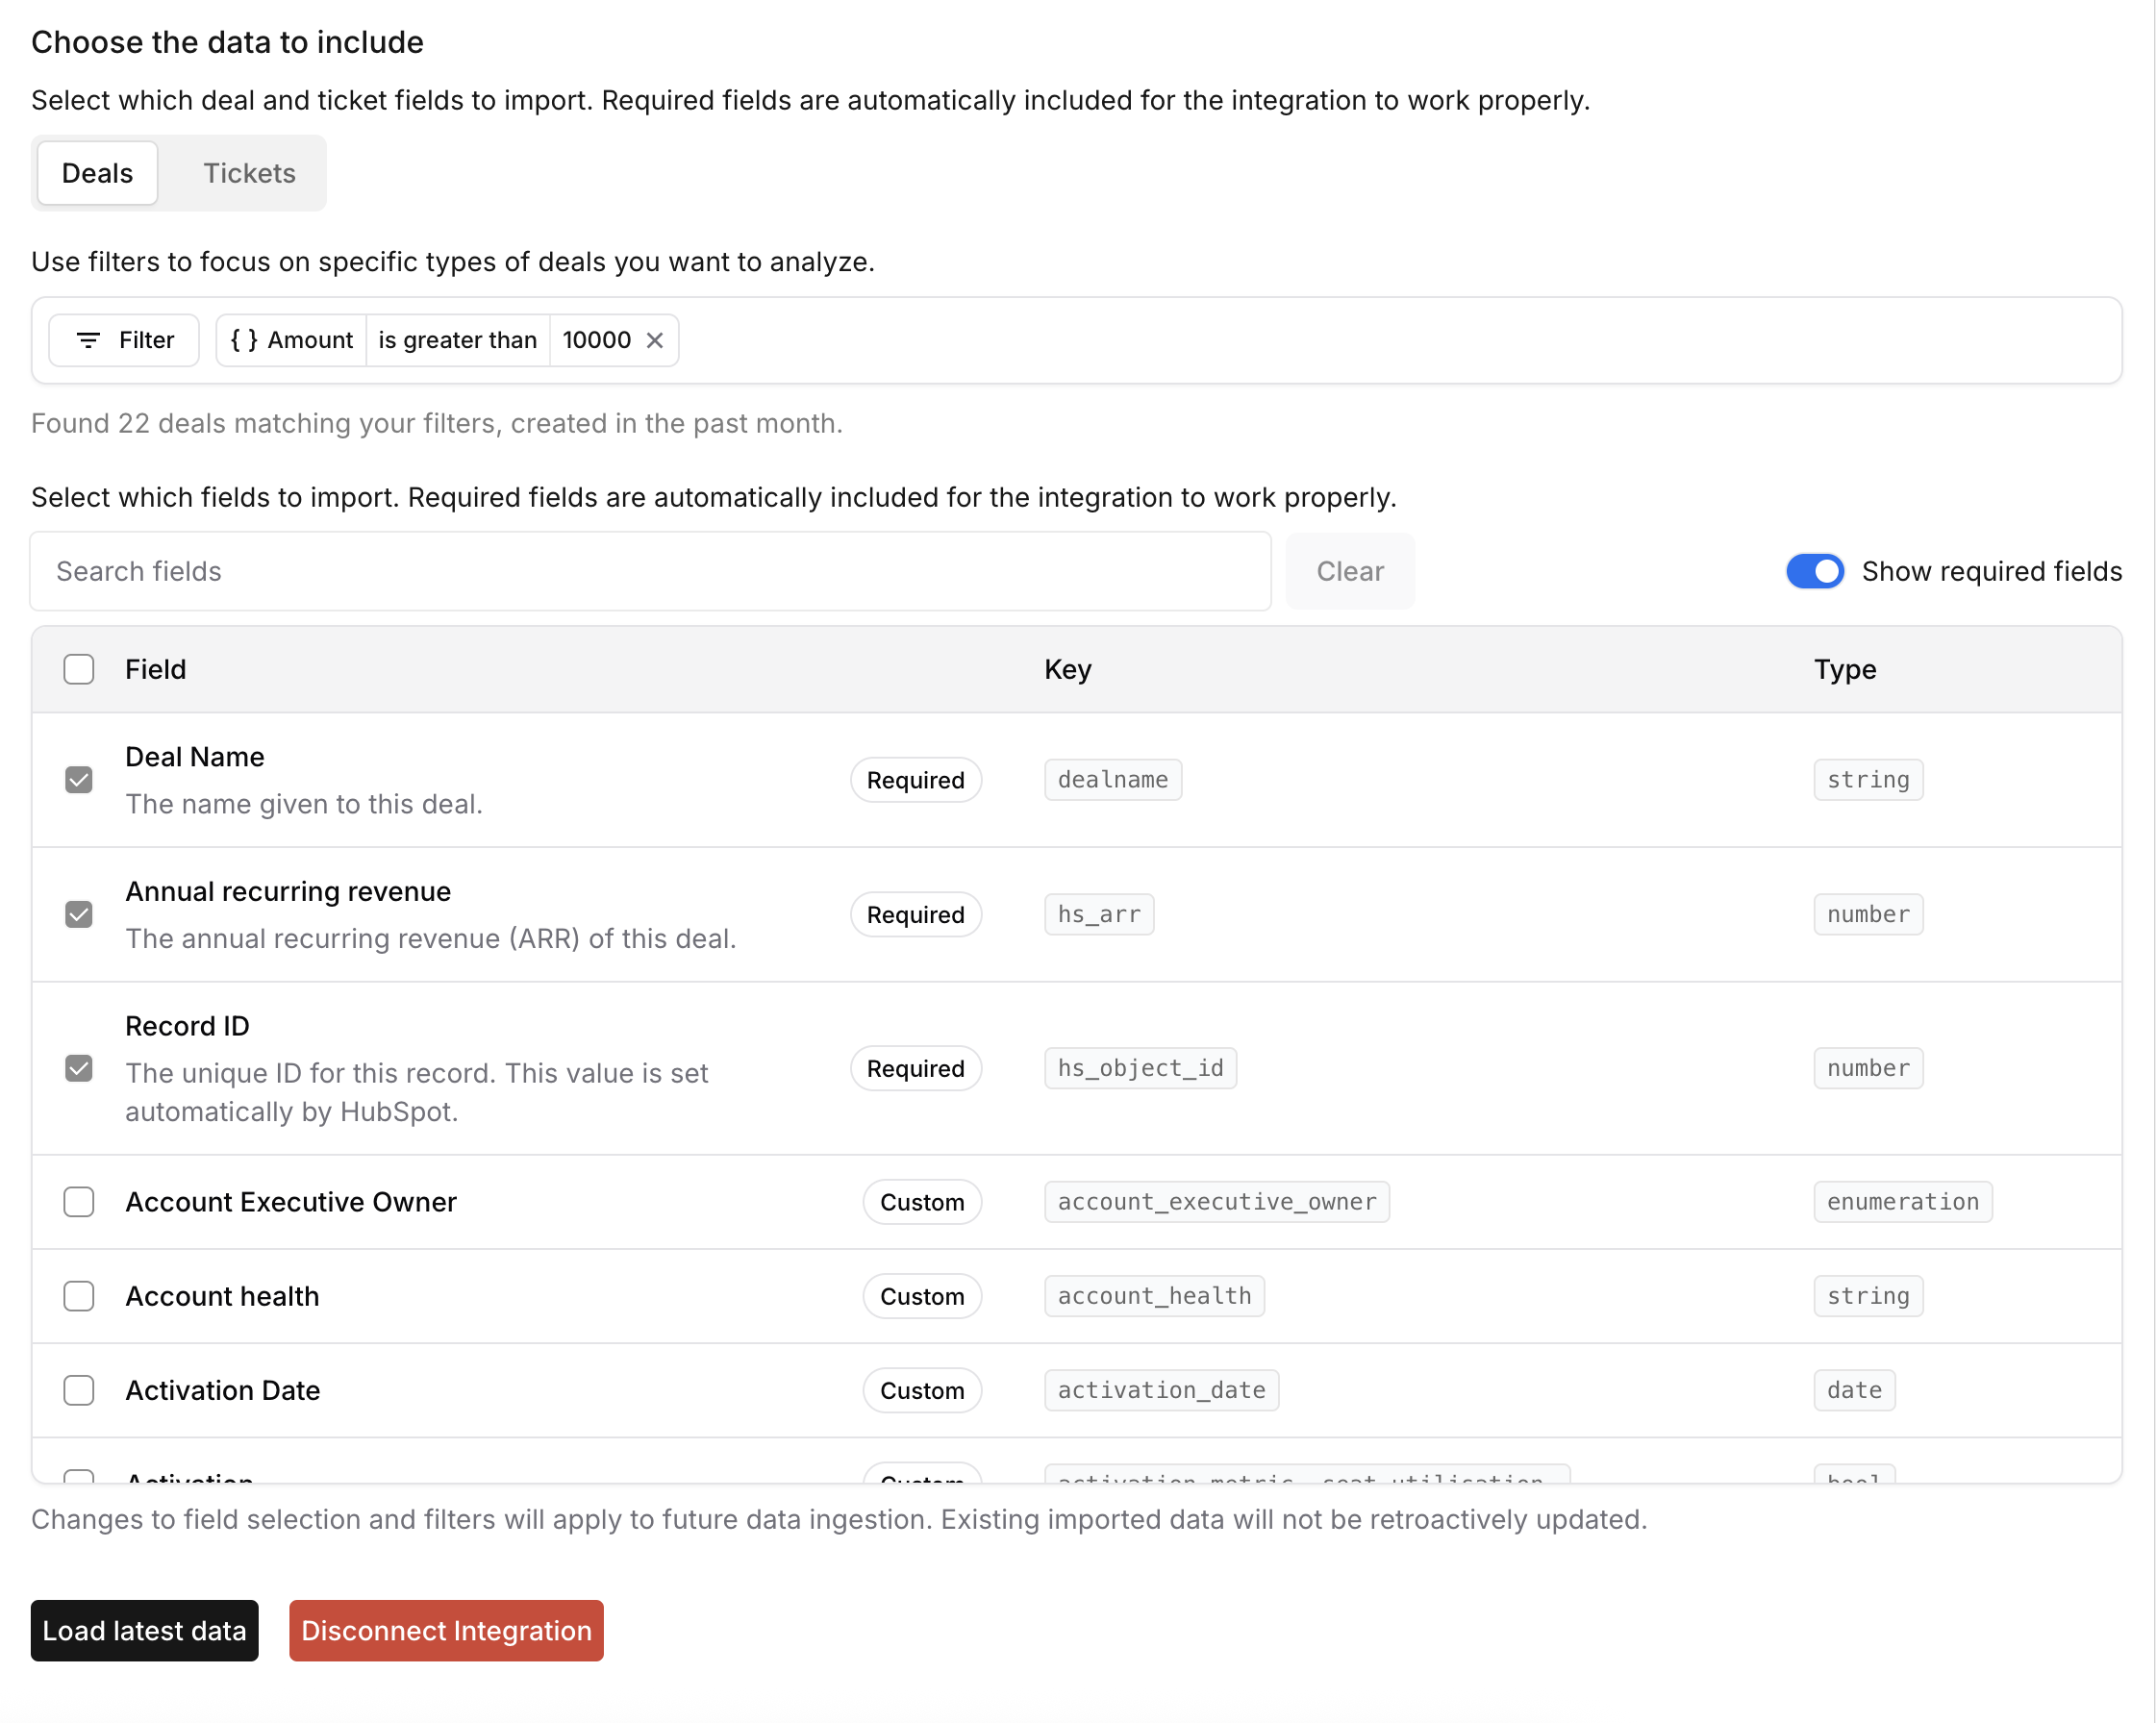Click the Account Executive Owner field name

point(290,1202)
